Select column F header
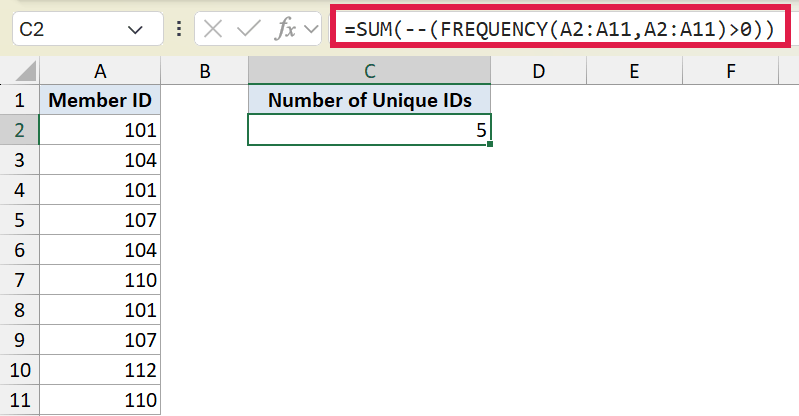The width and height of the screenshot is (799, 416). coord(730,71)
